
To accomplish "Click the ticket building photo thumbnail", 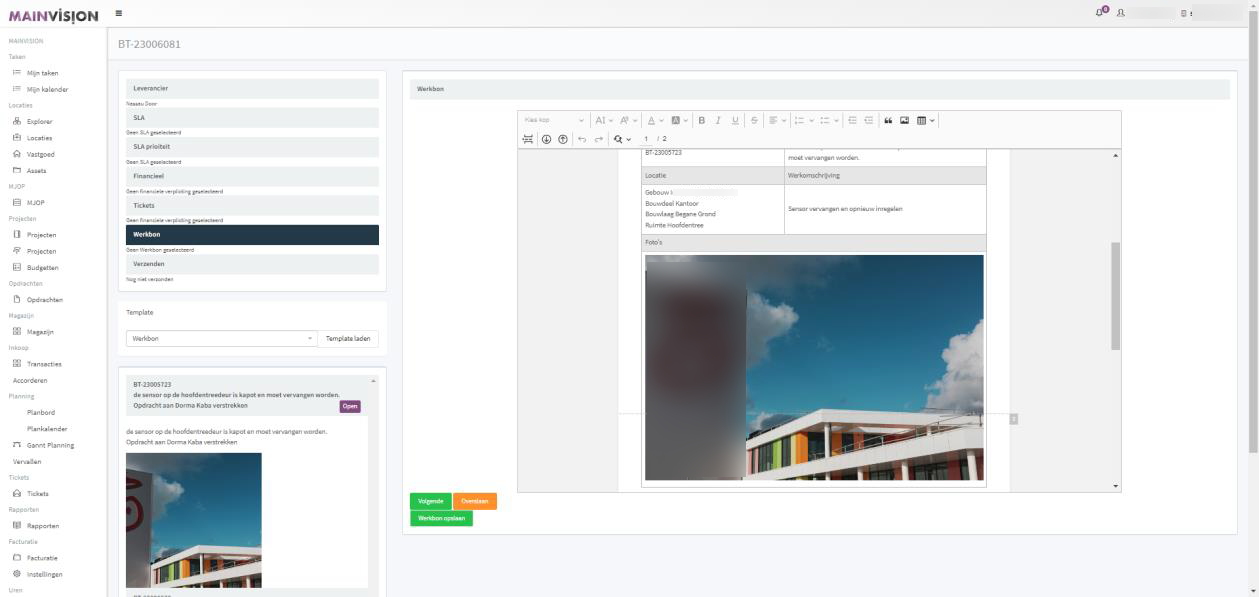I will 193,520.
